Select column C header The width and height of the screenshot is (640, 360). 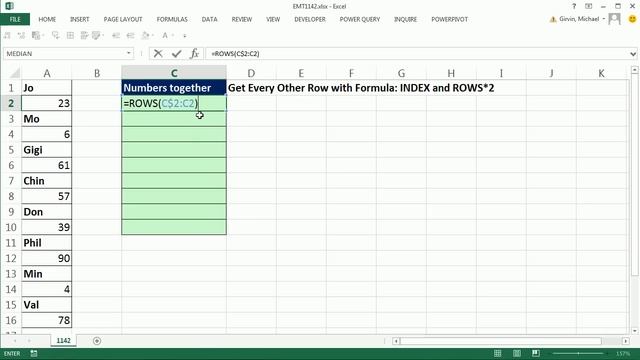[174, 73]
